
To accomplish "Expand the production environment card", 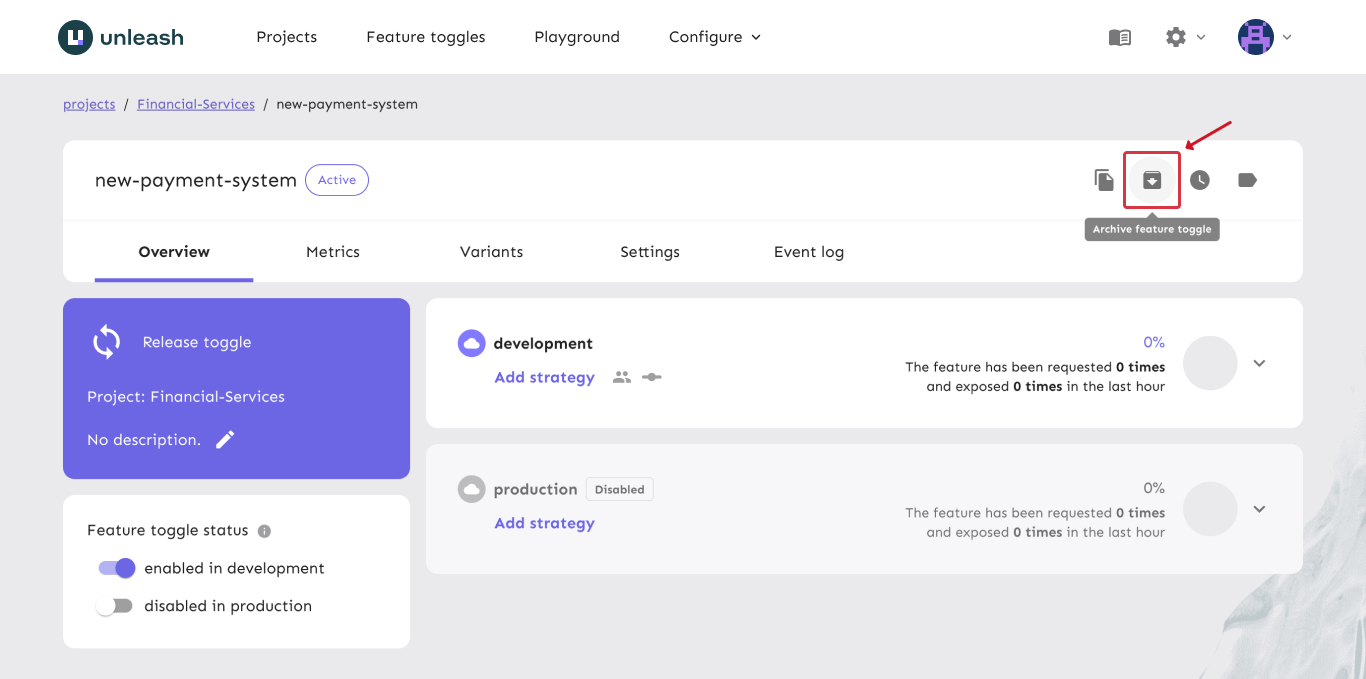I will 1259,509.
